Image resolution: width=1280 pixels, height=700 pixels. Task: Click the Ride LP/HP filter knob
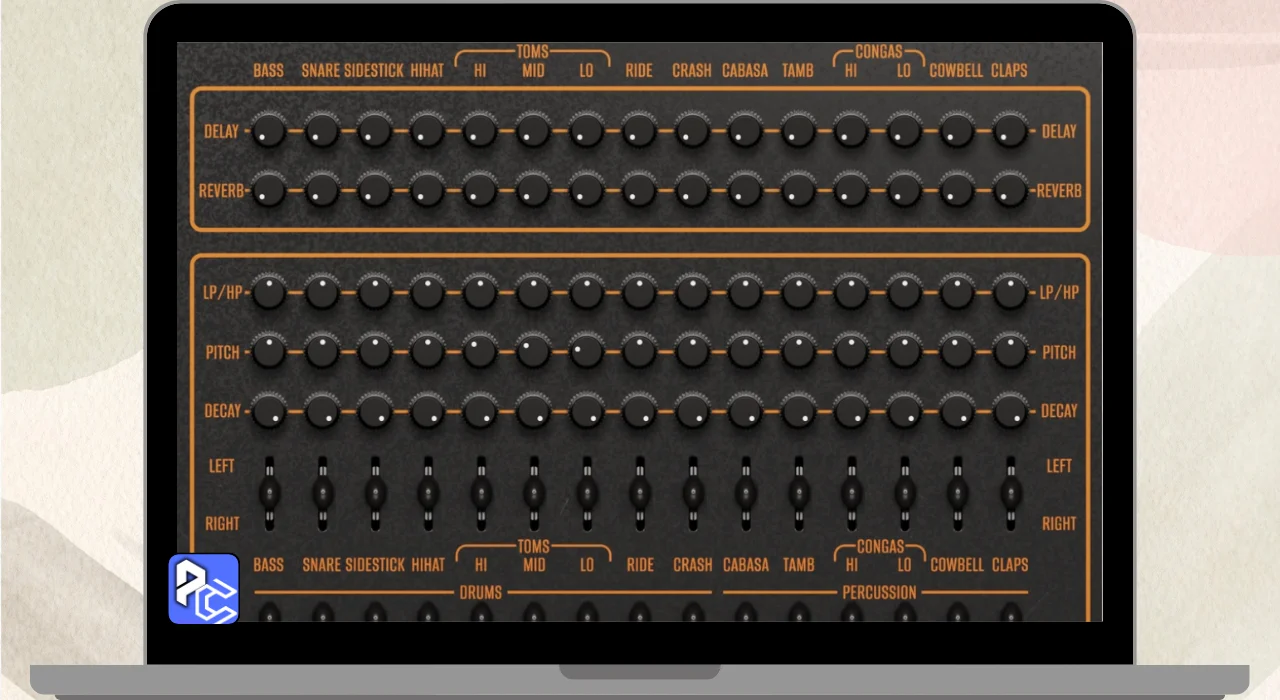[640, 292]
